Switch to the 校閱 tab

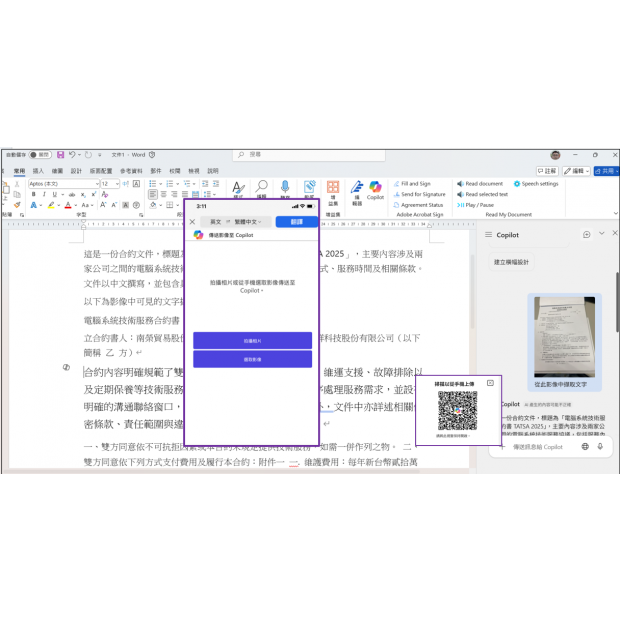click(x=175, y=171)
